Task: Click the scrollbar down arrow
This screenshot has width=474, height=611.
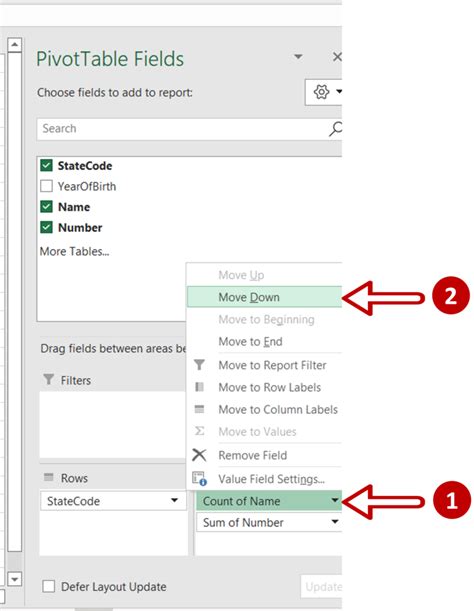Action: [x=15, y=579]
